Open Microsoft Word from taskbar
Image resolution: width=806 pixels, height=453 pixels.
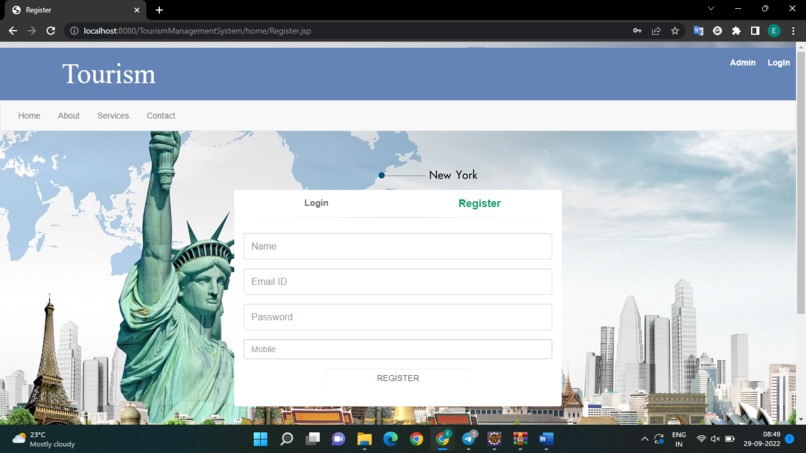[x=546, y=439]
